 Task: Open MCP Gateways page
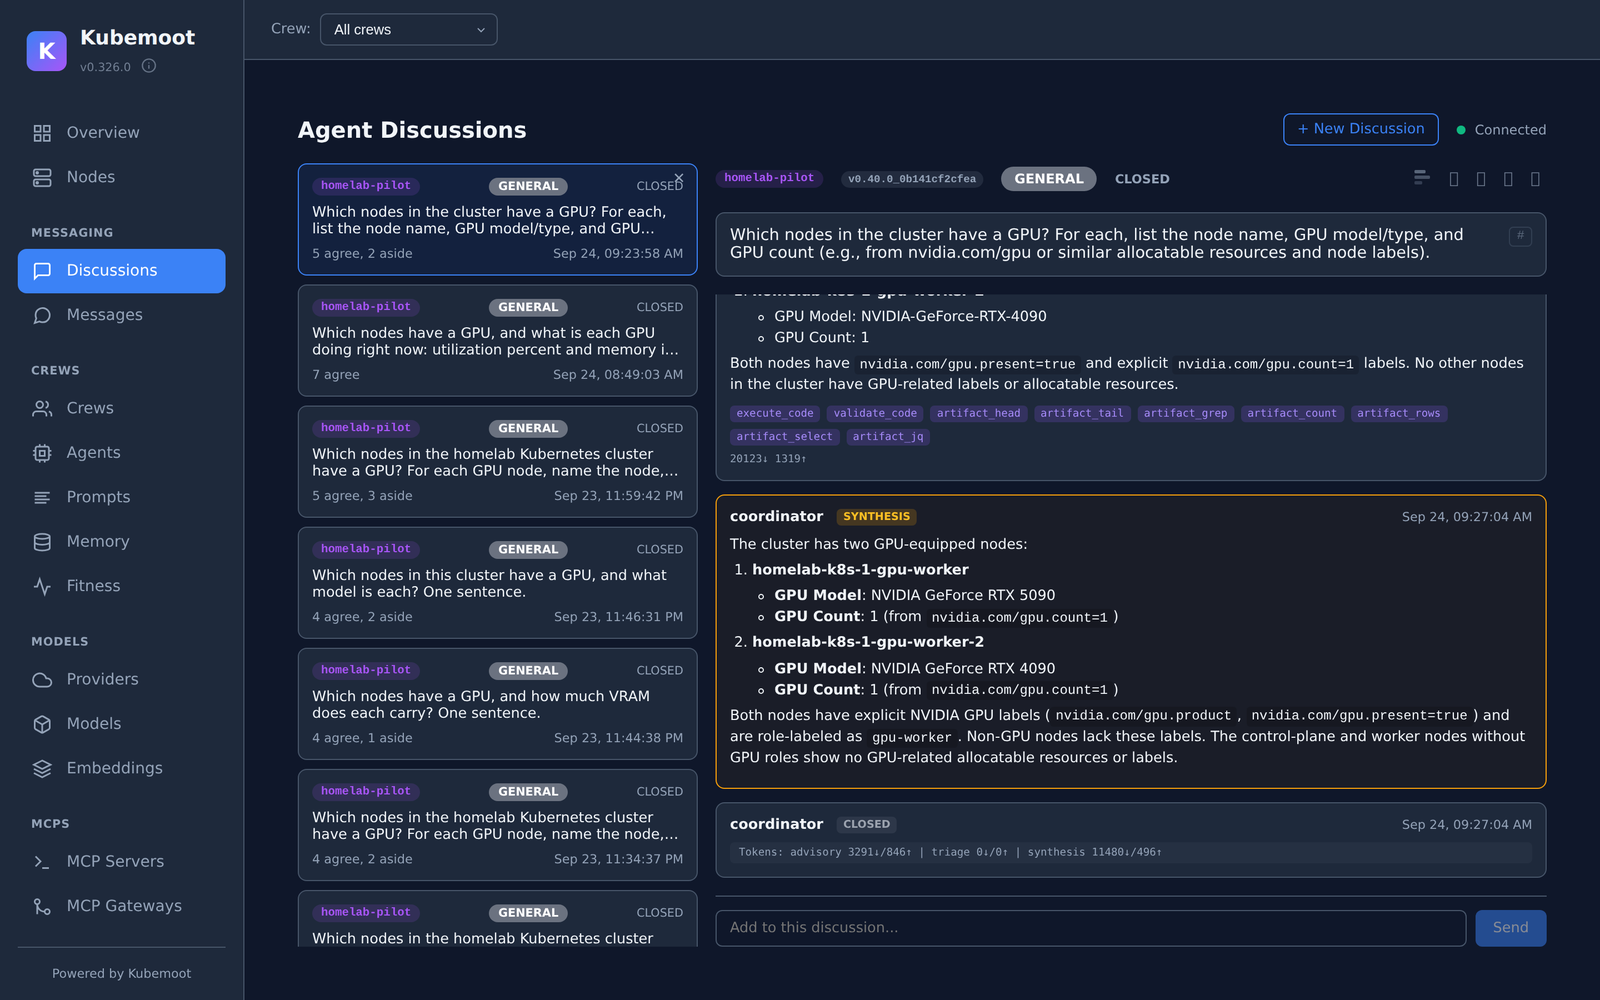[121, 906]
